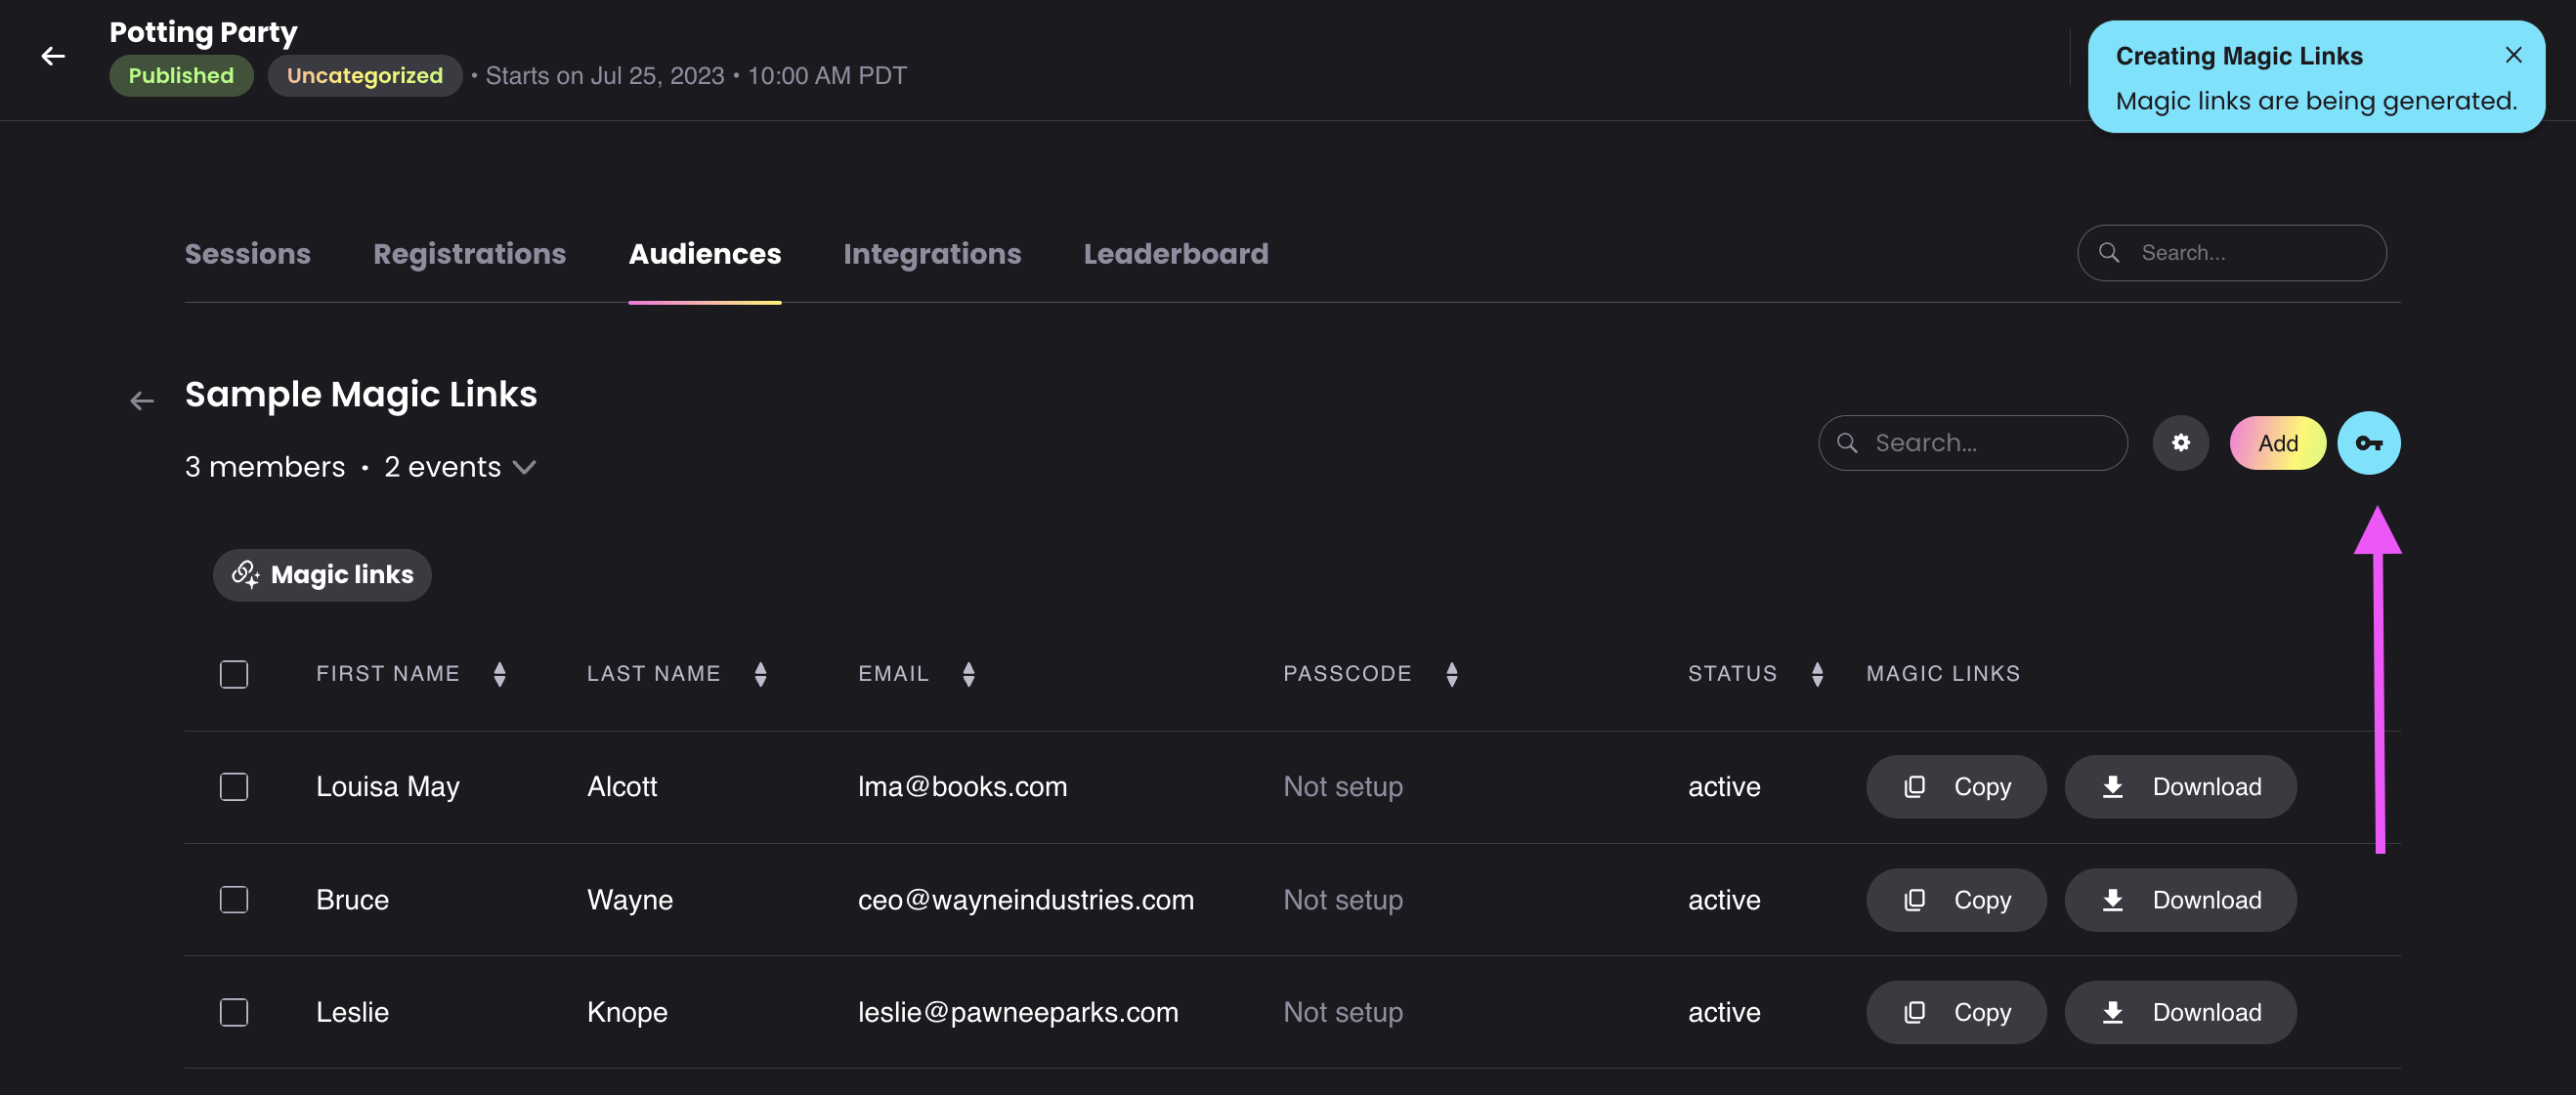Click the ceo@wayneindustries.com email cell
Viewport: 2576px width, 1095px height.
pos(1025,900)
